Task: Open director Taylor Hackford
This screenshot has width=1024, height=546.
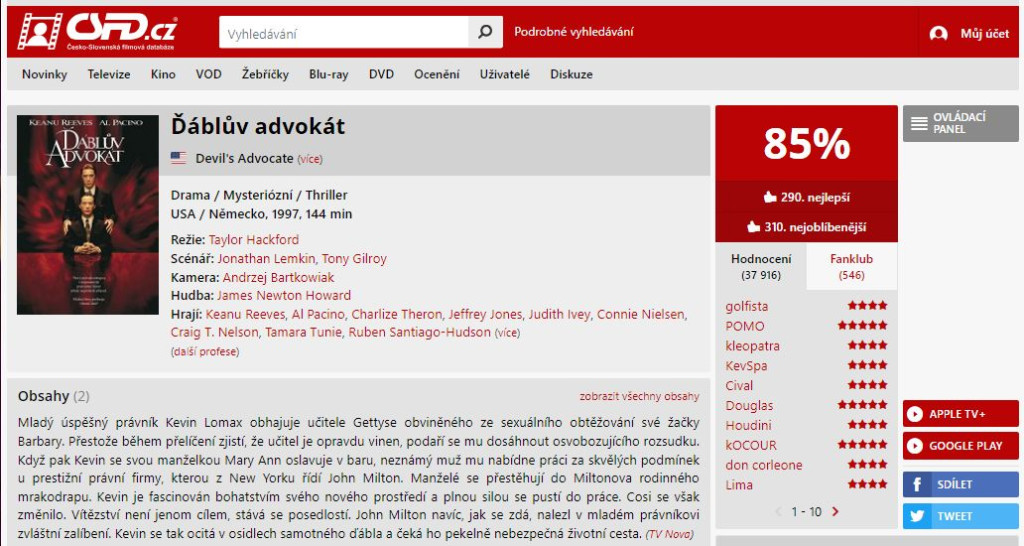Action: click(x=254, y=240)
